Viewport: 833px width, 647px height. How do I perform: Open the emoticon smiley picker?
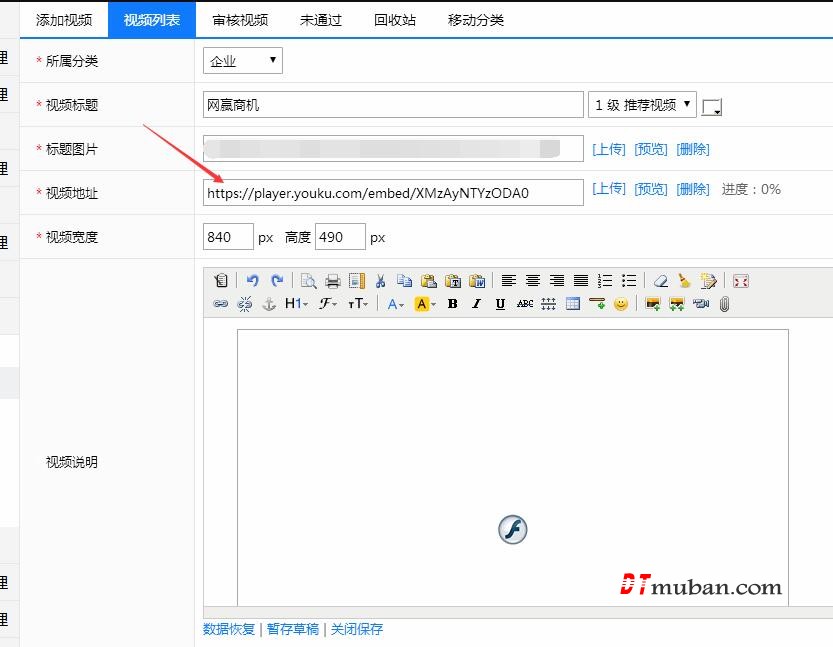coord(621,304)
